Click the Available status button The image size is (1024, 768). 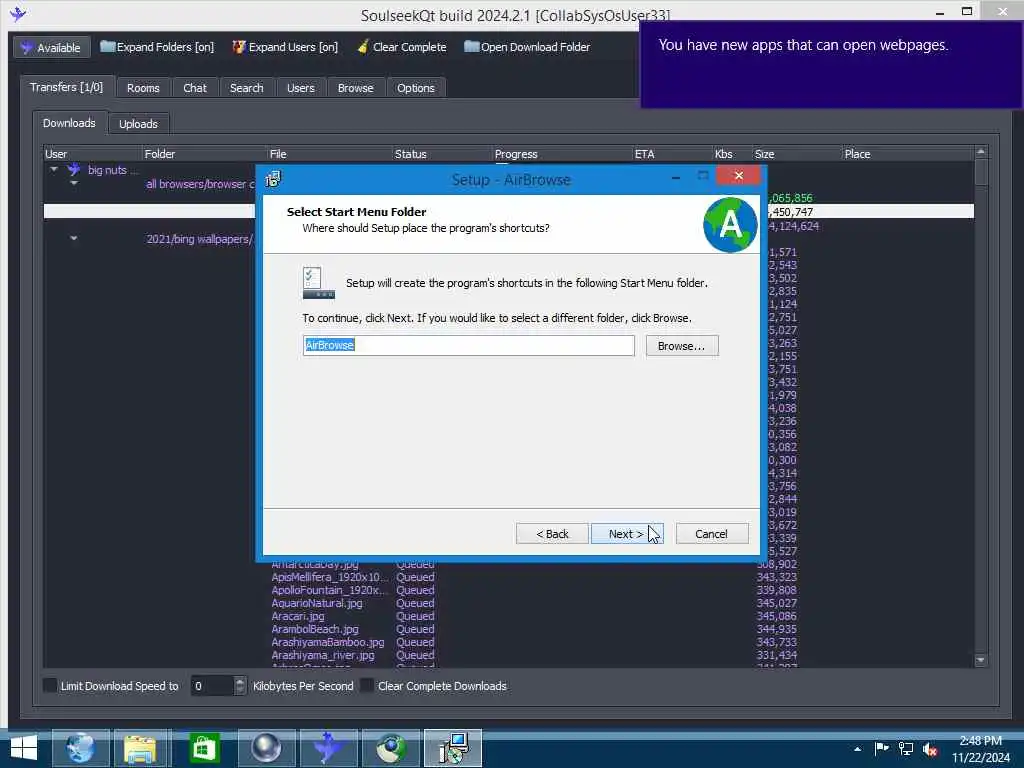click(52, 47)
